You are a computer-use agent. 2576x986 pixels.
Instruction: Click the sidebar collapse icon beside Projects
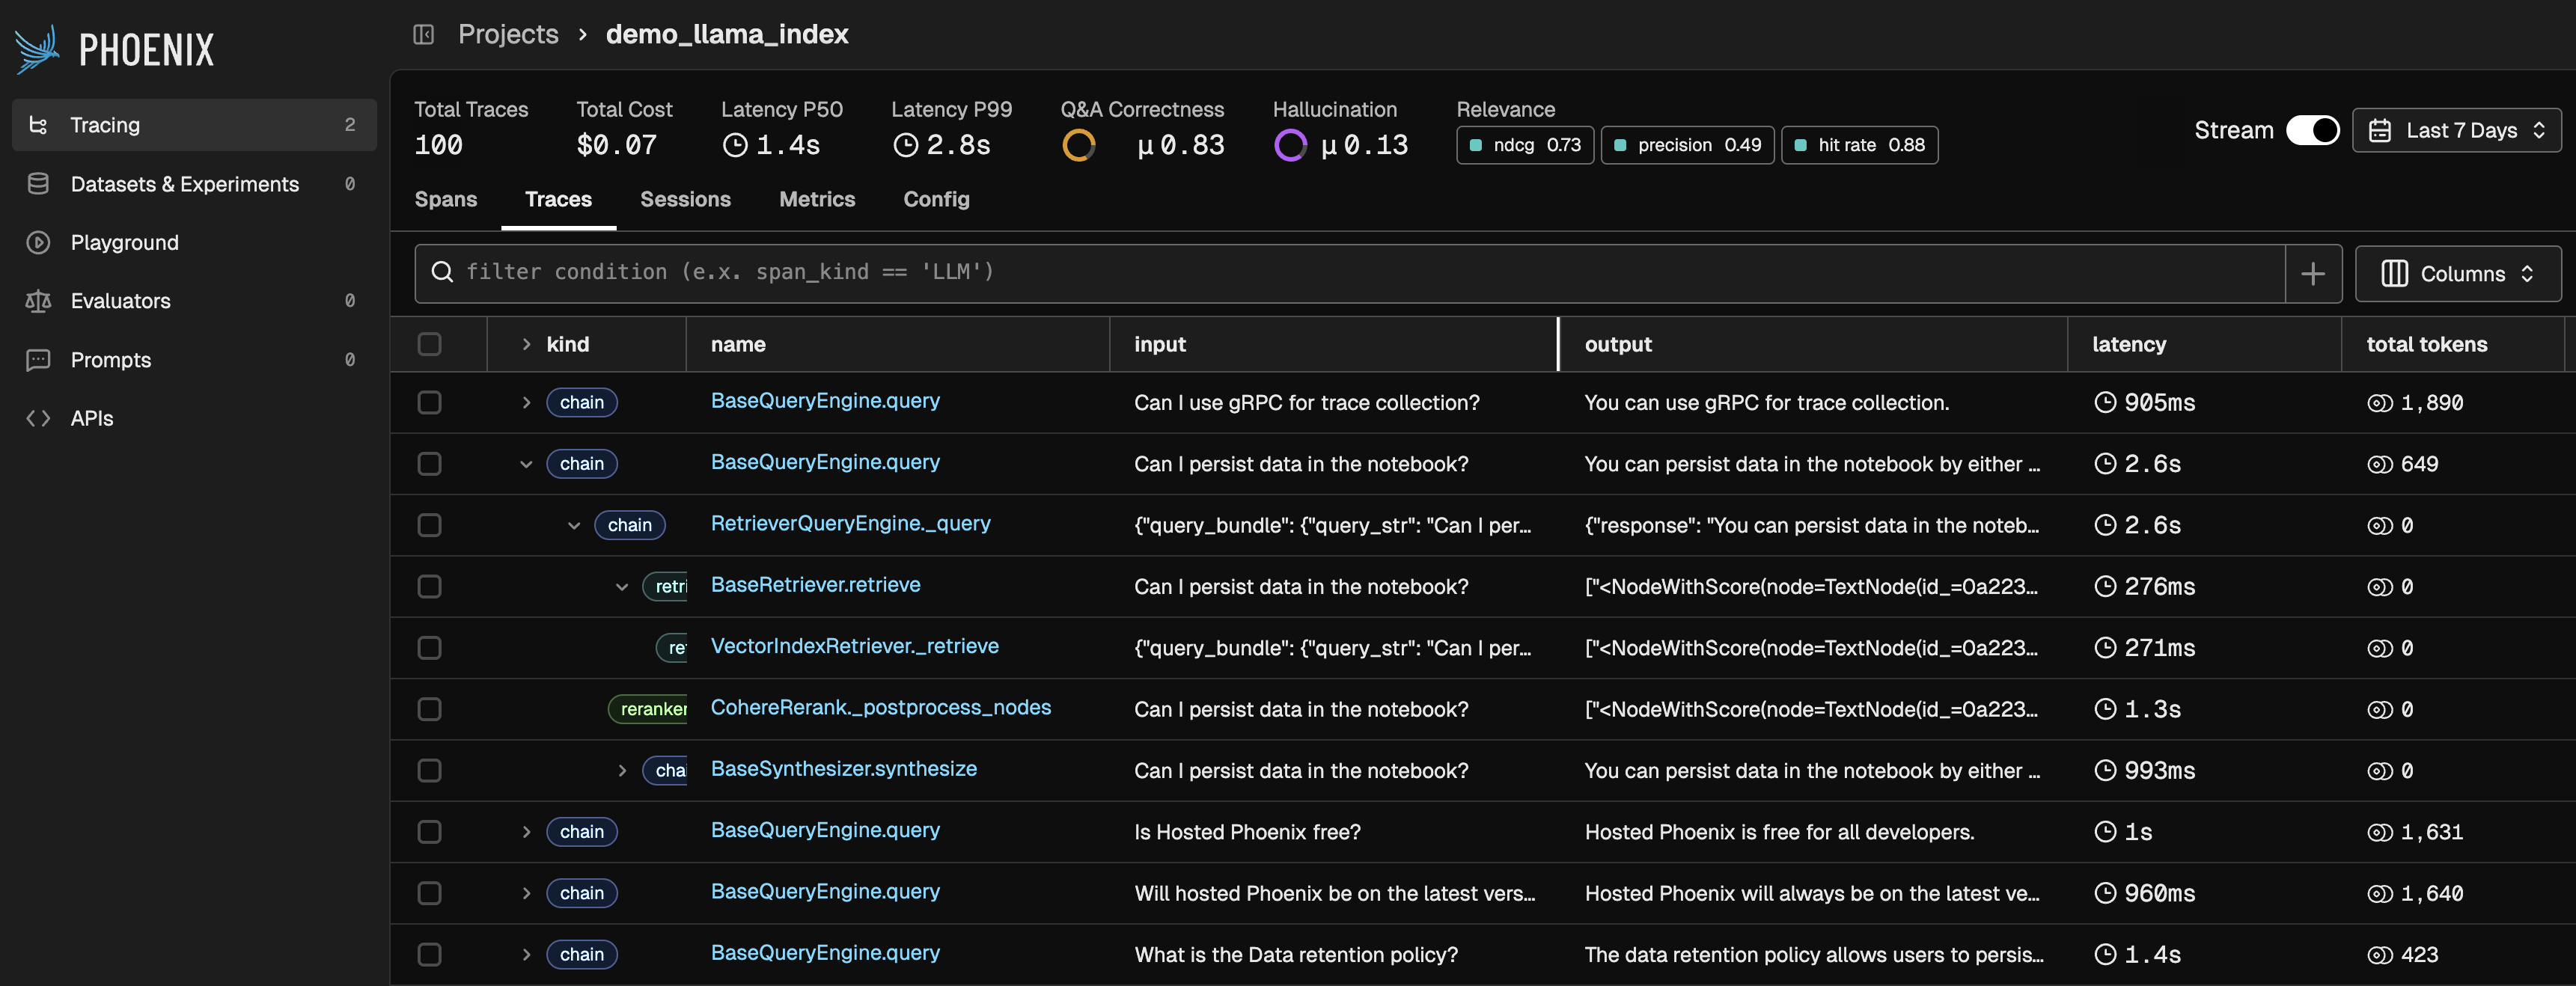click(x=423, y=33)
